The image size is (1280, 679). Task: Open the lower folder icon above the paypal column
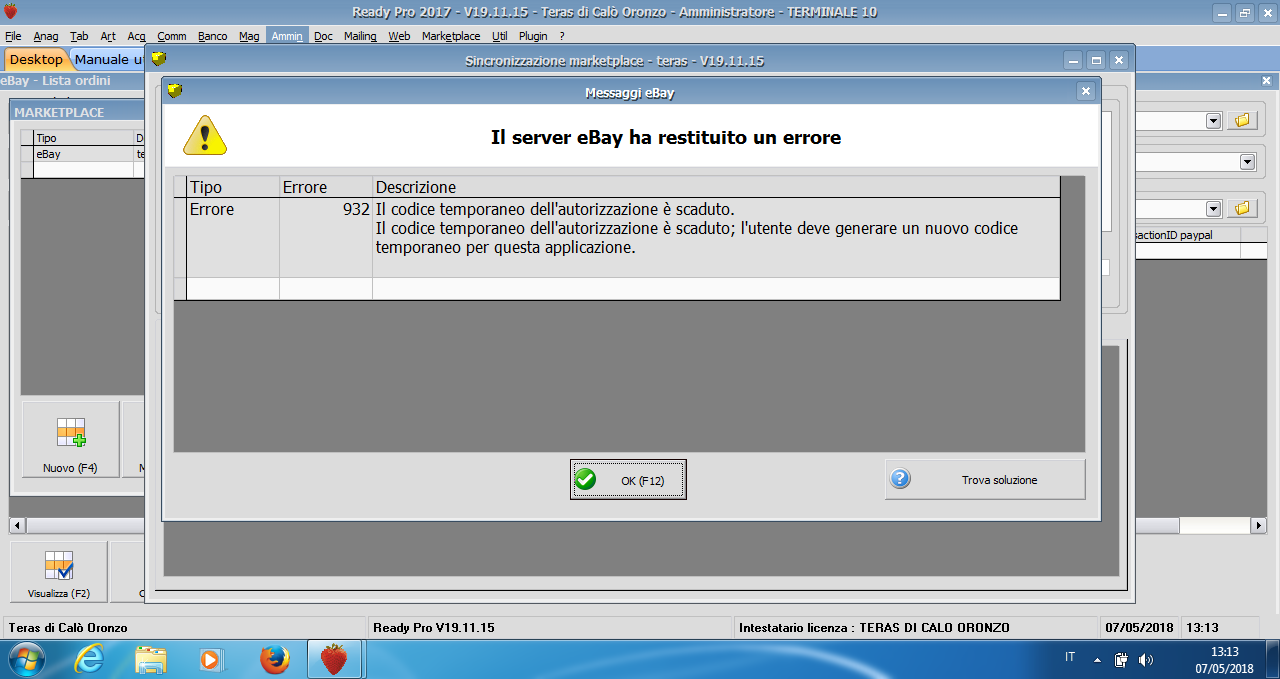point(1242,208)
